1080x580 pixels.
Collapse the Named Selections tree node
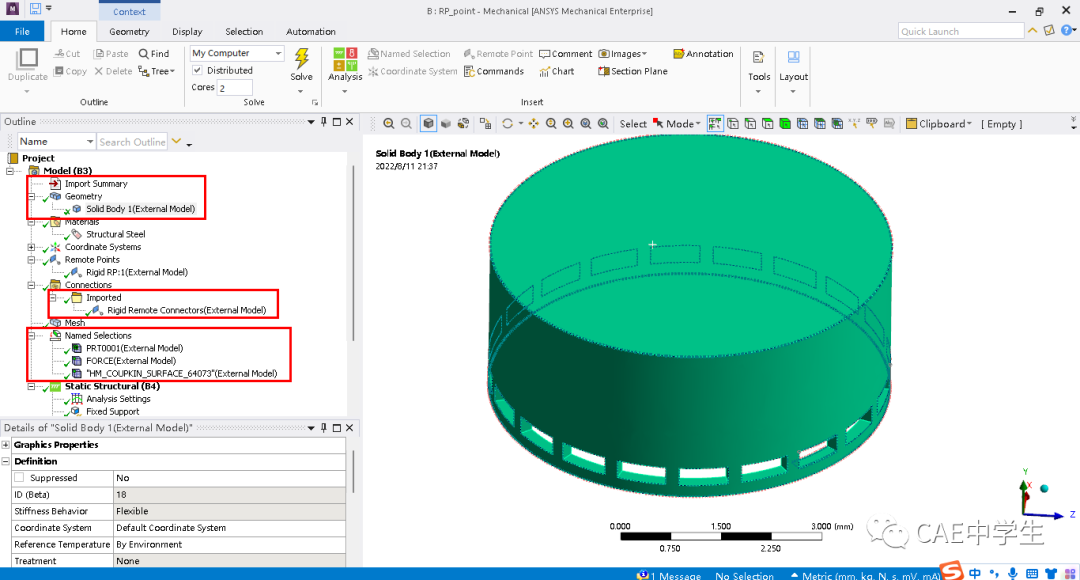point(32,335)
